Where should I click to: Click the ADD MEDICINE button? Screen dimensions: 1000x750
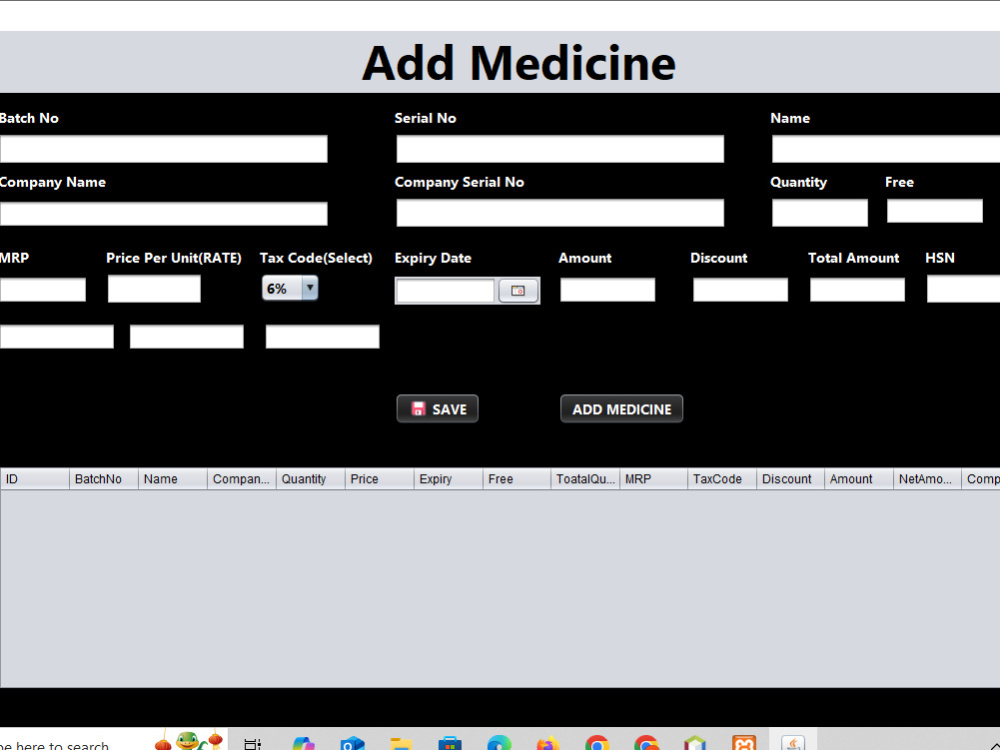(622, 409)
